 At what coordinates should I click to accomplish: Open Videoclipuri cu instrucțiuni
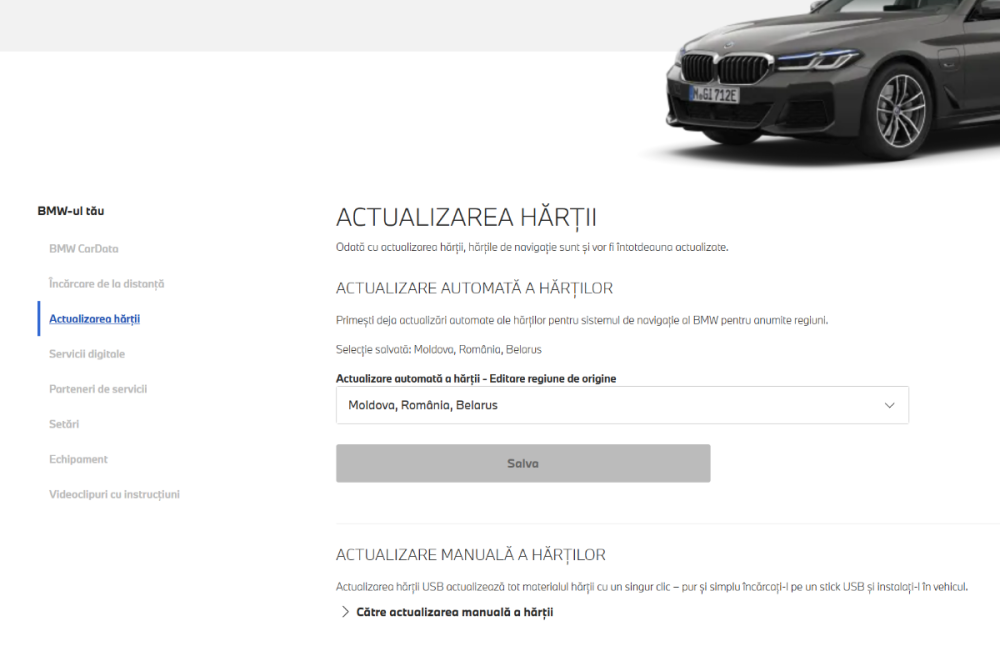click(x=114, y=494)
